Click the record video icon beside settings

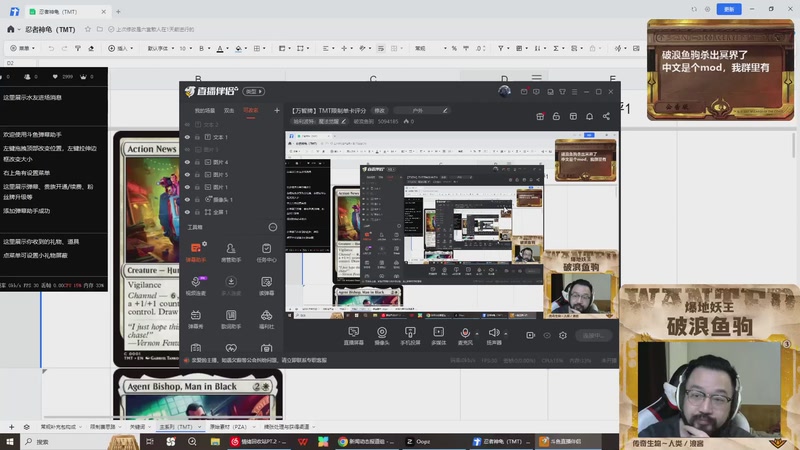pos(530,335)
